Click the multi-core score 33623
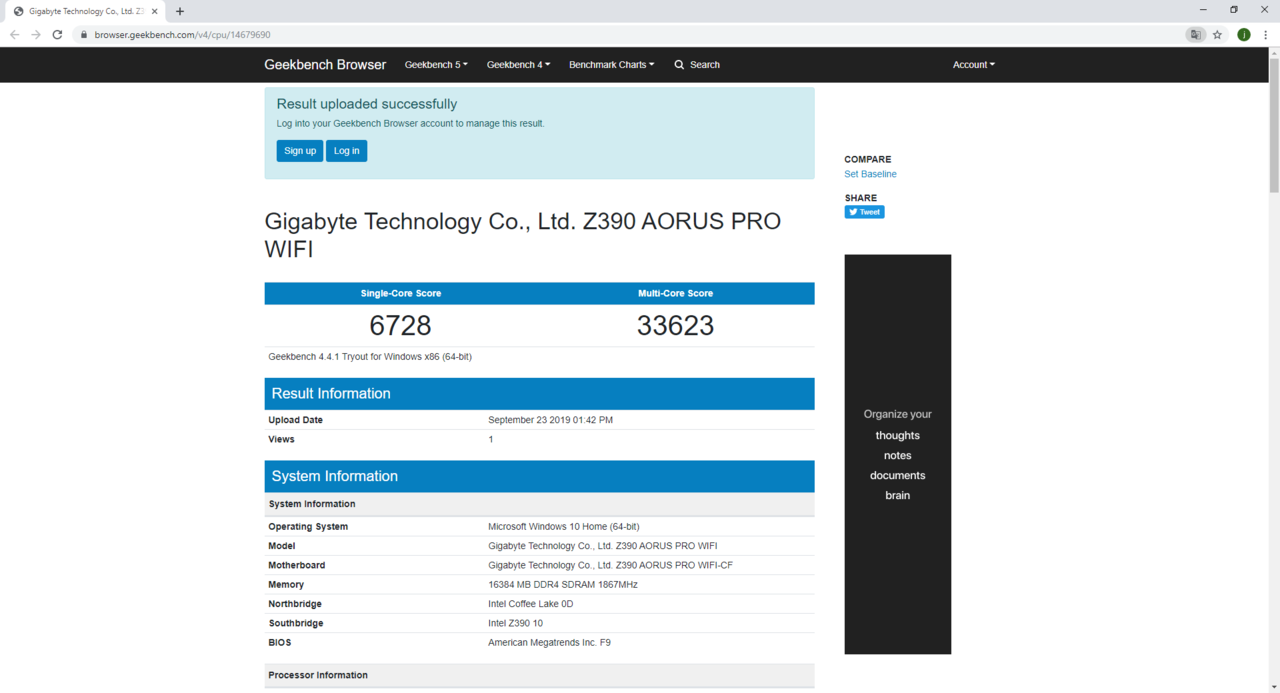This screenshot has height=693, width=1280. (676, 326)
